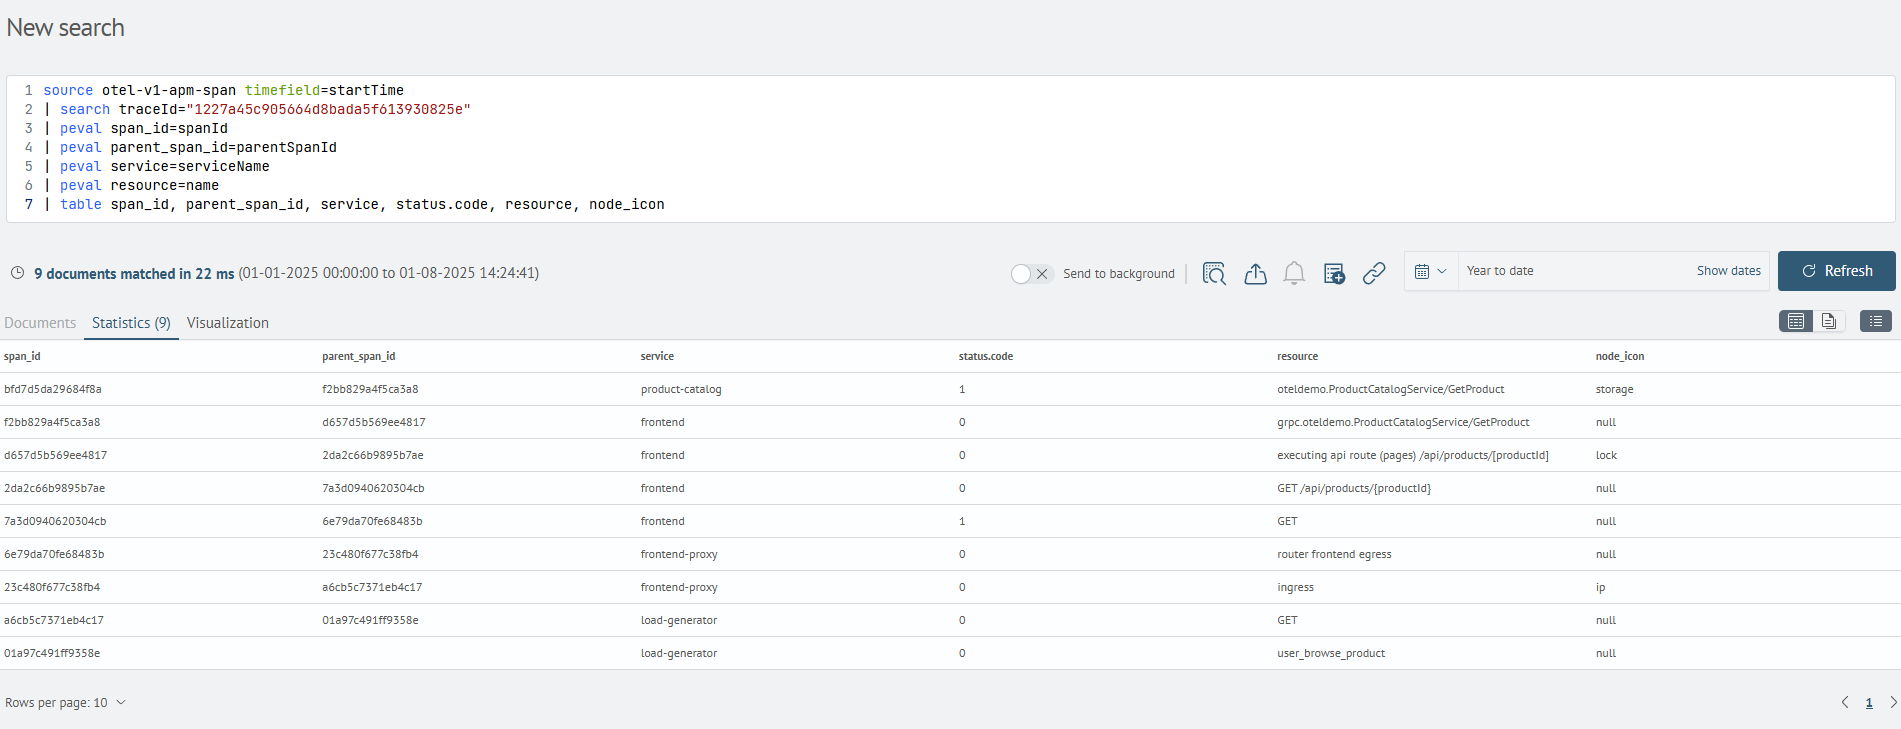Switch to document view icon
This screenshot has width=1901, height=729.
1828,321
